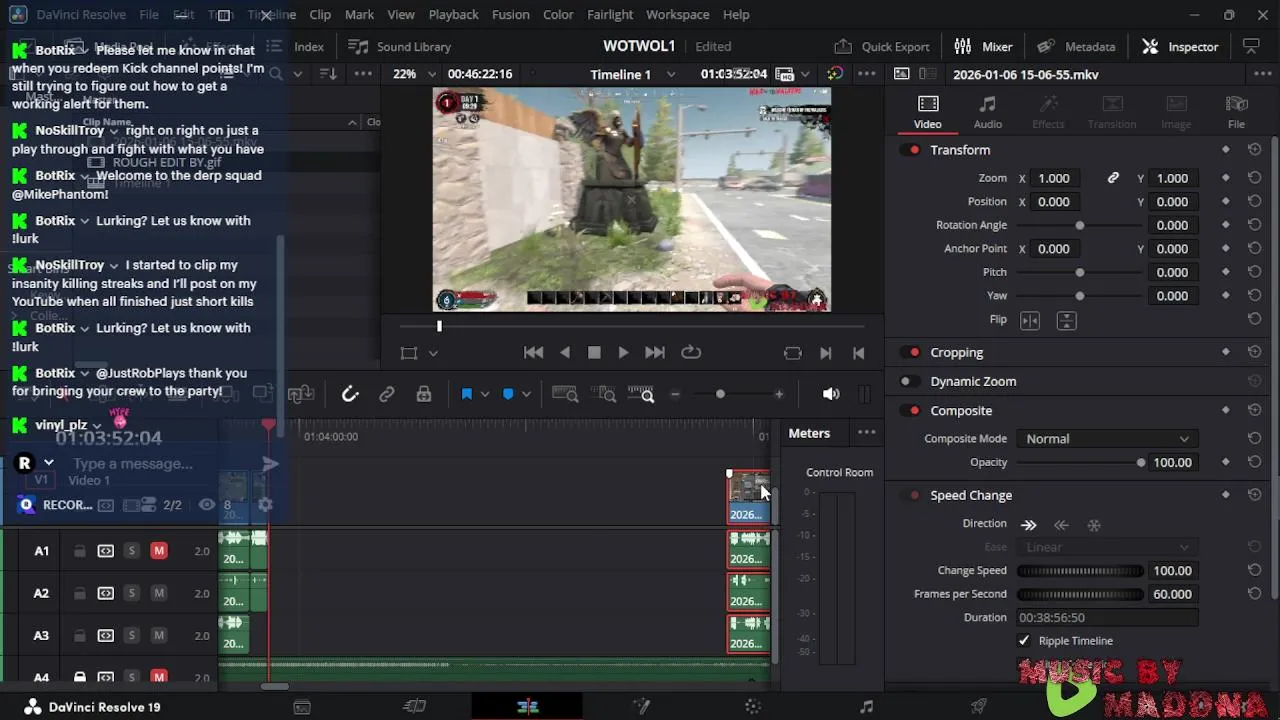Play the timeline forward
This screenshot has height=720, width=1280.
(623, 353)
